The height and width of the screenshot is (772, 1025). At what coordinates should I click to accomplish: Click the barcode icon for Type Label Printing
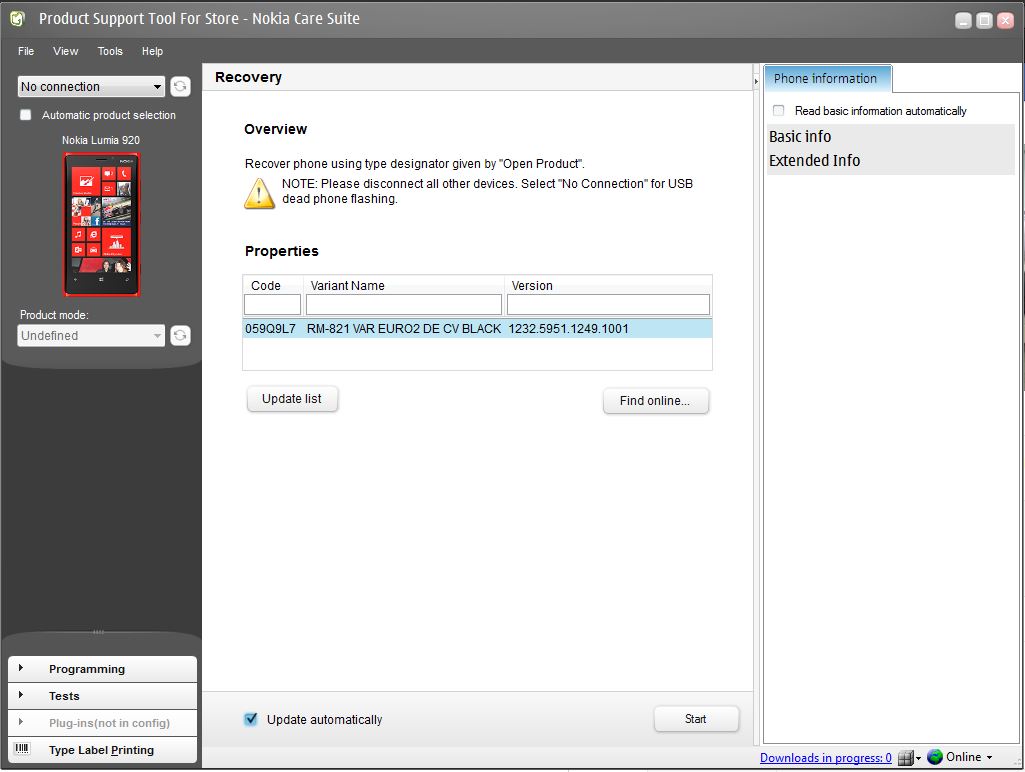click(22, 748)
